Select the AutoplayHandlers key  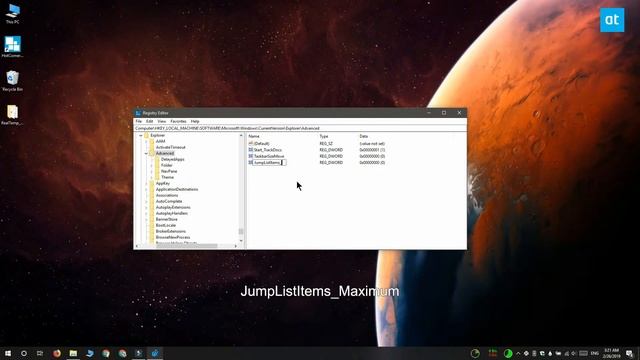(171, 213)
